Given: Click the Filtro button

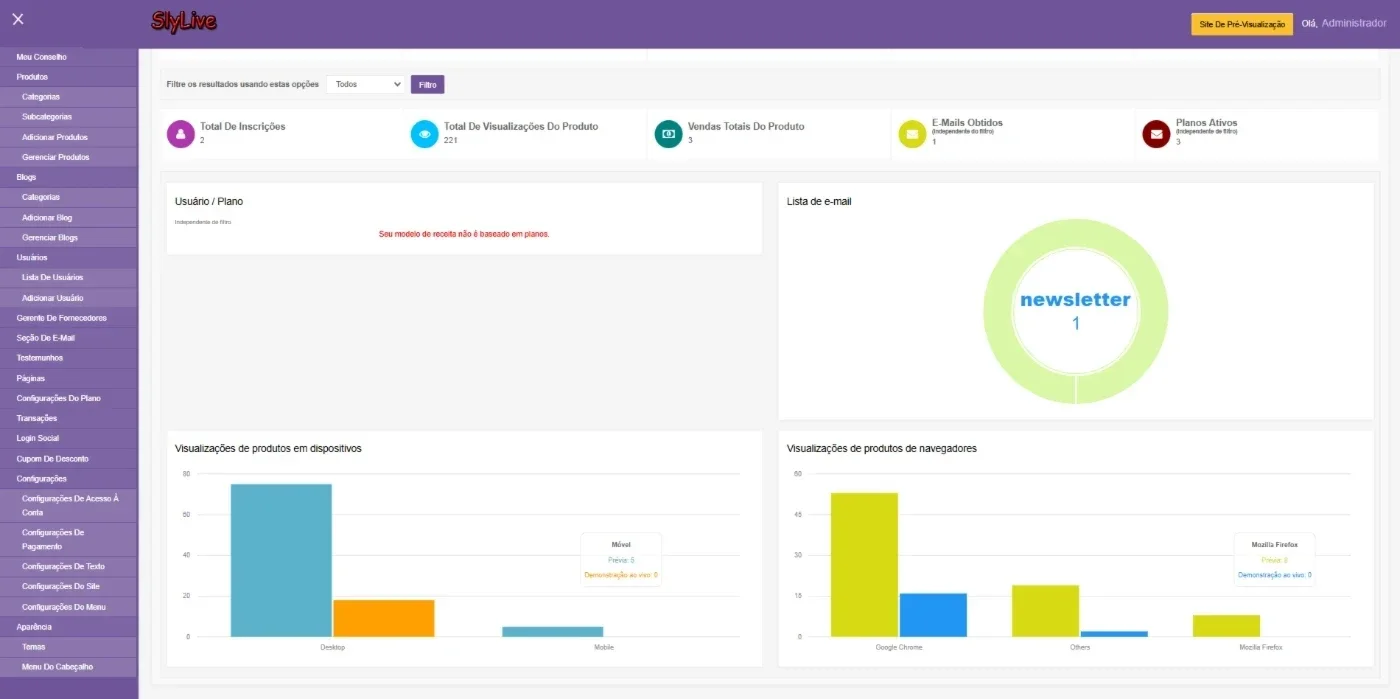Looking at the screenshot, I should coord(427,84).
